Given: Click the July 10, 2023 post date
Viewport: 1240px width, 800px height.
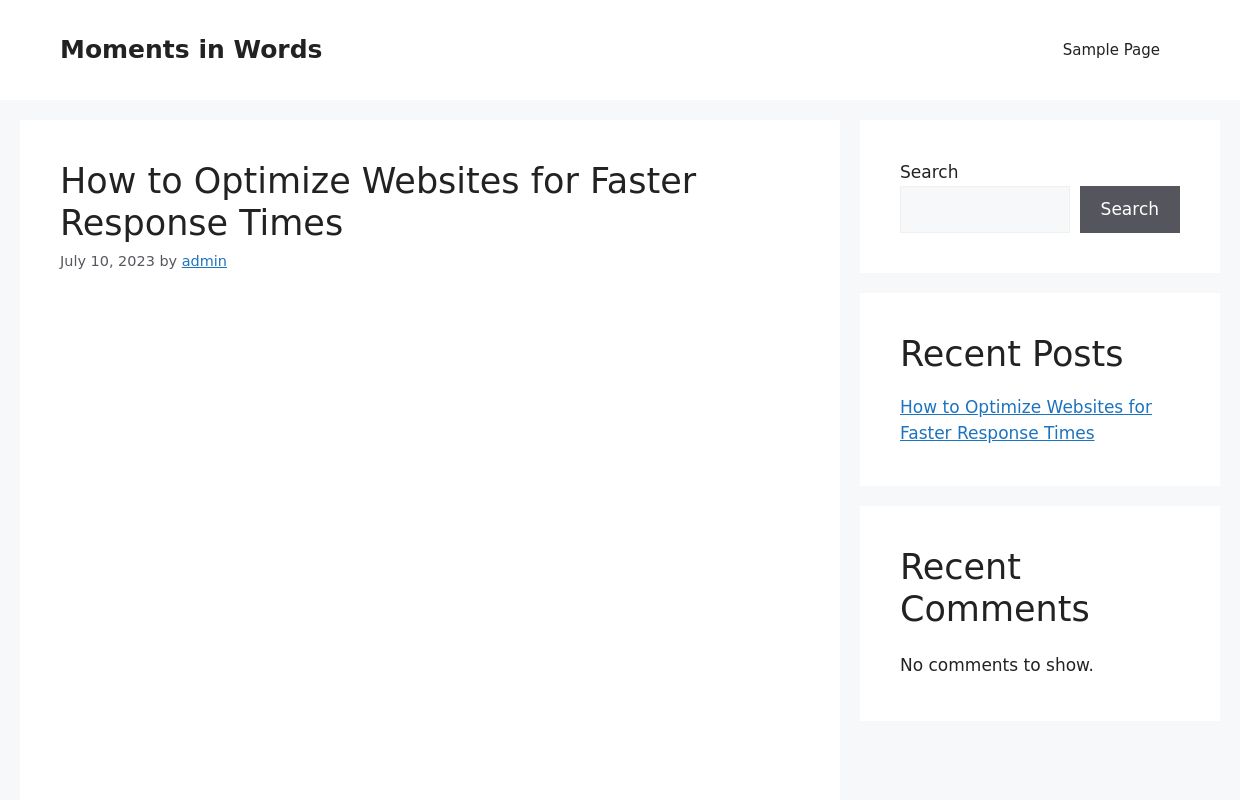Looking at the screenshot, I should tap(107, 261).
